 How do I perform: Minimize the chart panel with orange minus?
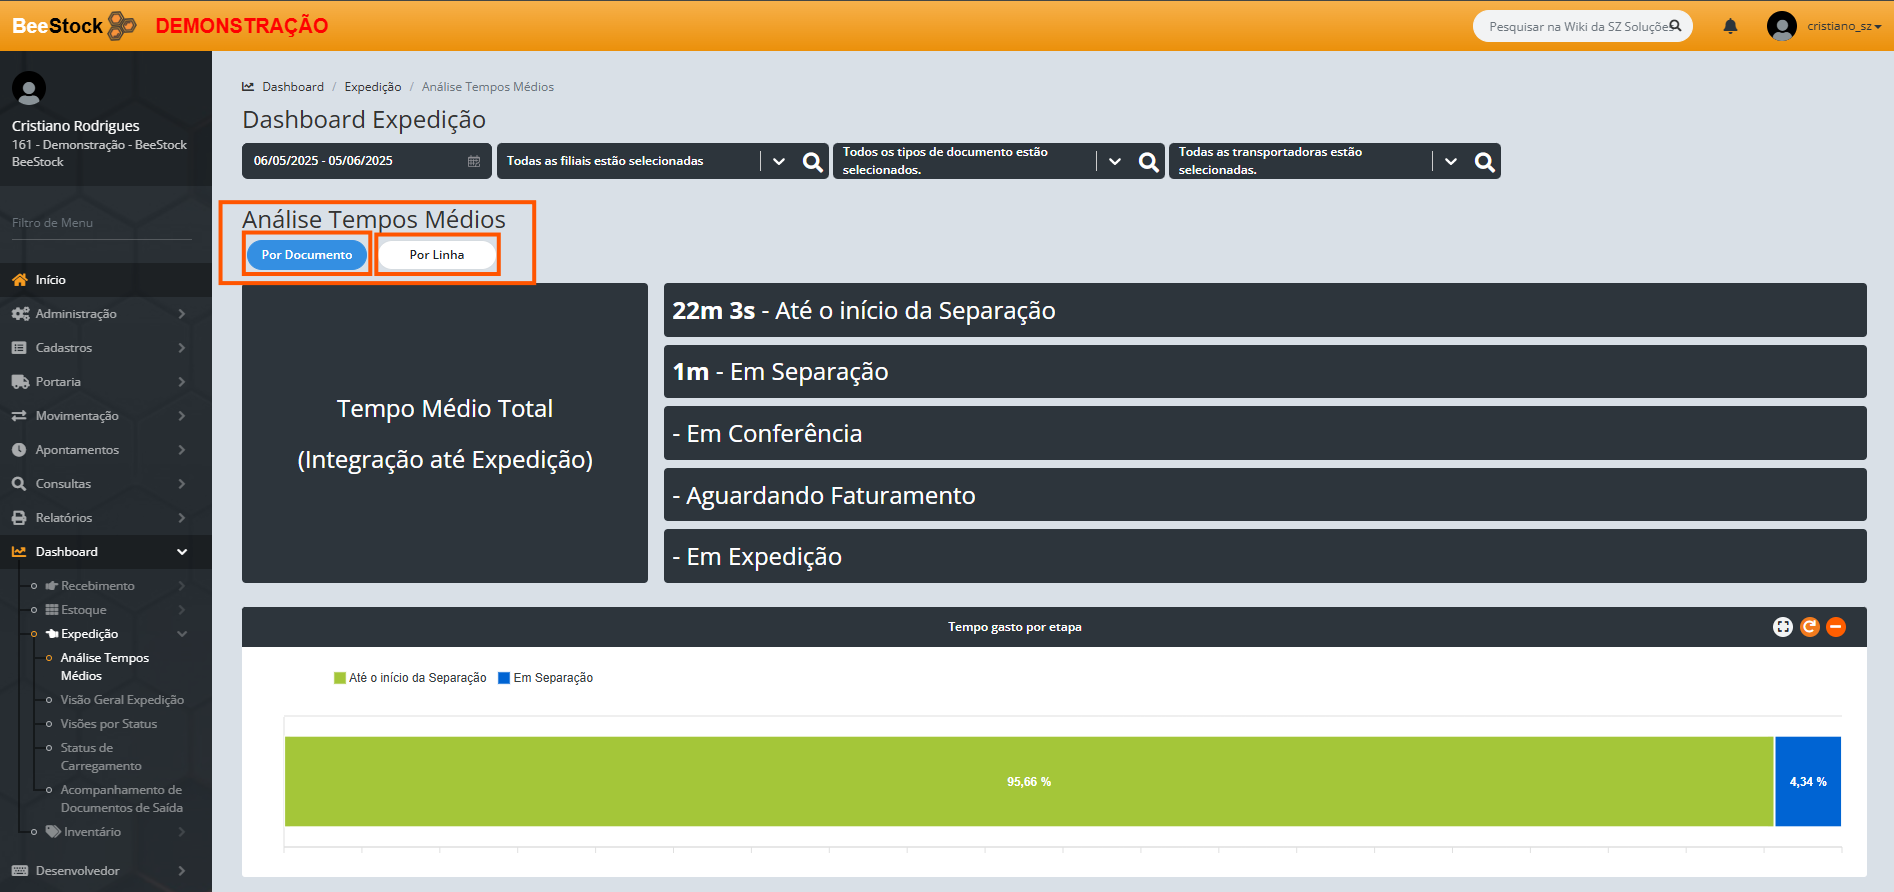(x=1836, y=627)
